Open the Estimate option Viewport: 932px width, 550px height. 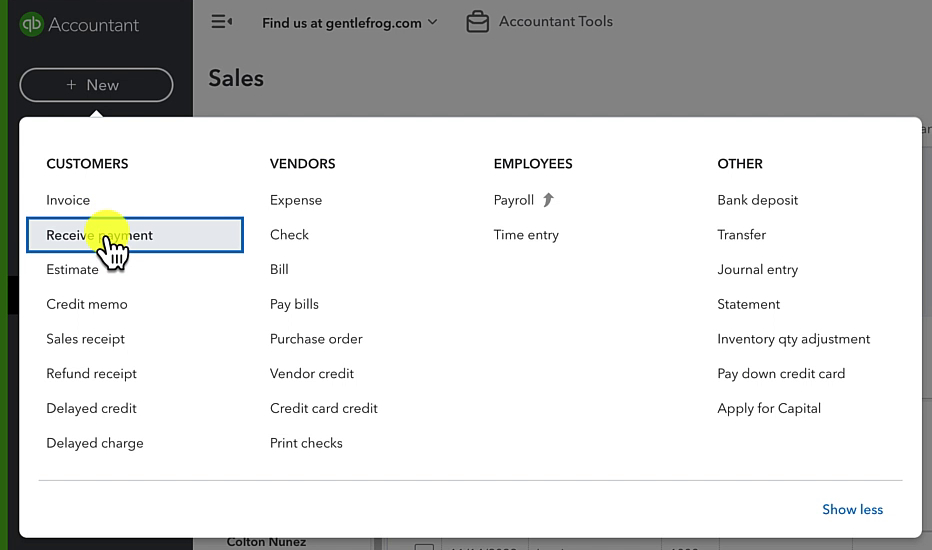click(73, 269)
